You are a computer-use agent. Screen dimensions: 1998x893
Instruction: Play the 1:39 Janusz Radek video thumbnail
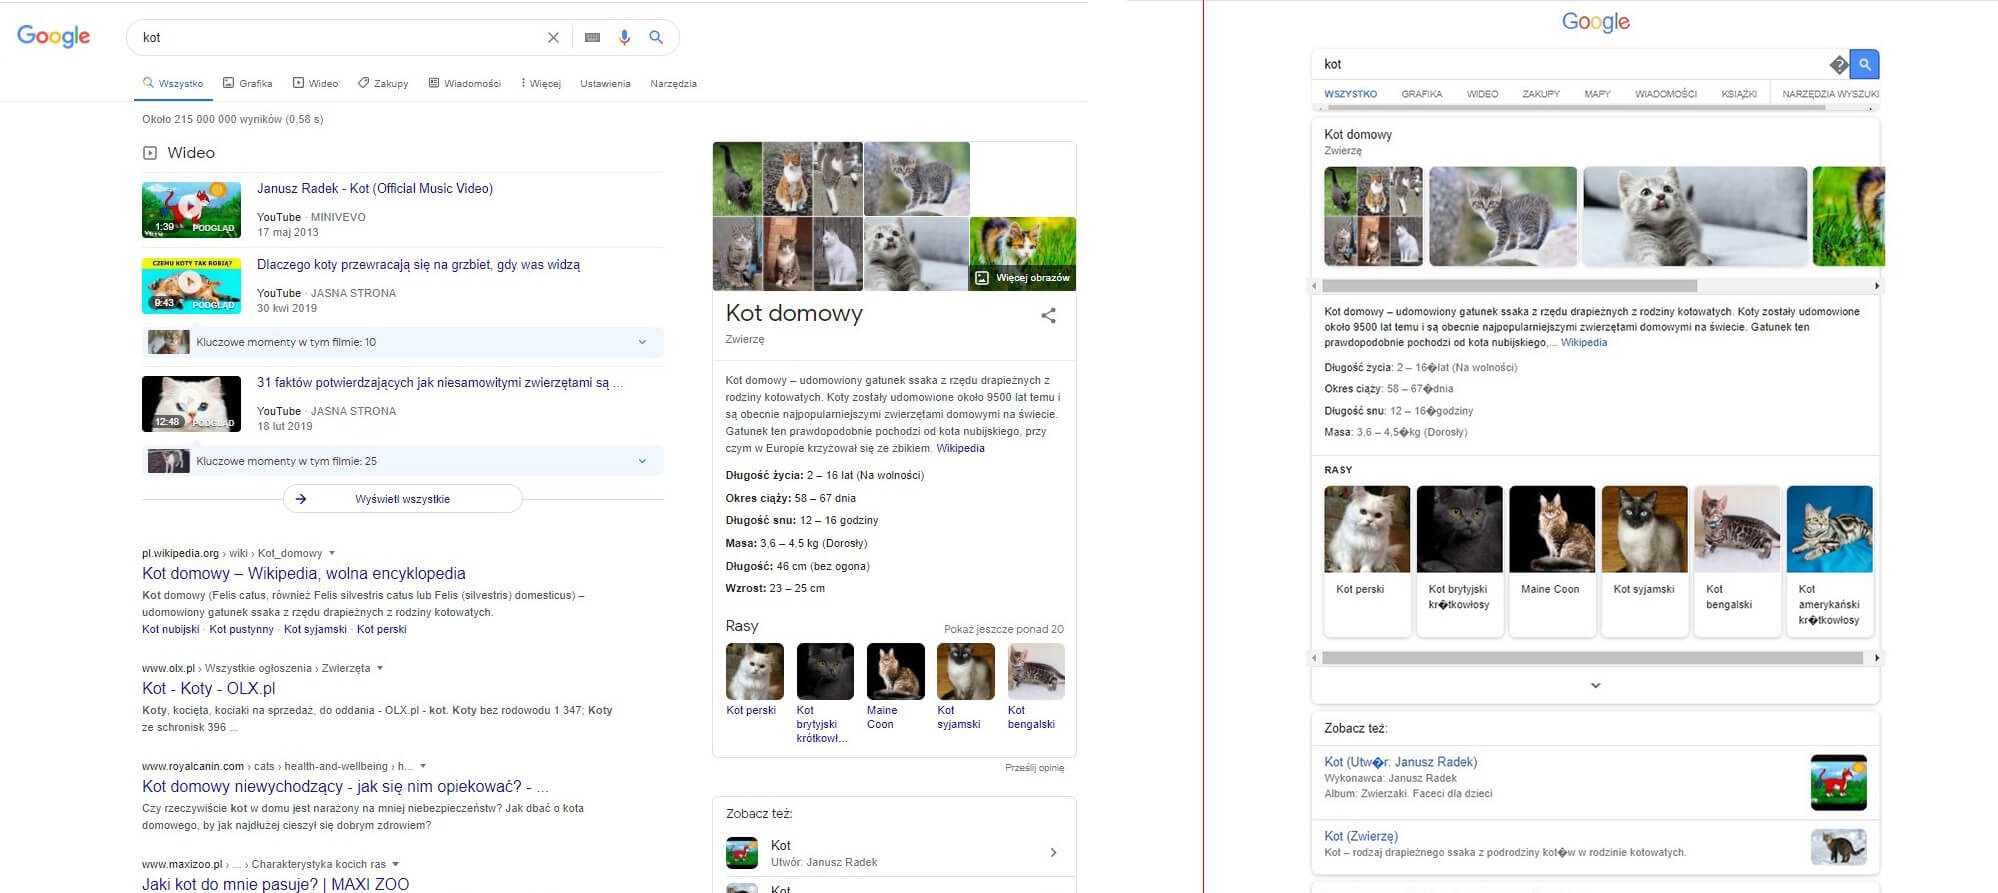click(x=191, y=209)
